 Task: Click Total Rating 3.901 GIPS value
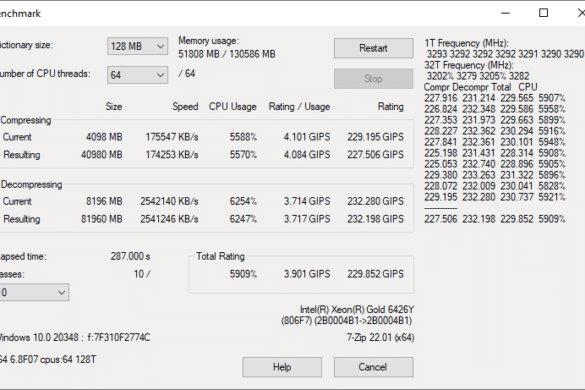pyautogui.click(x=307, y=274)
